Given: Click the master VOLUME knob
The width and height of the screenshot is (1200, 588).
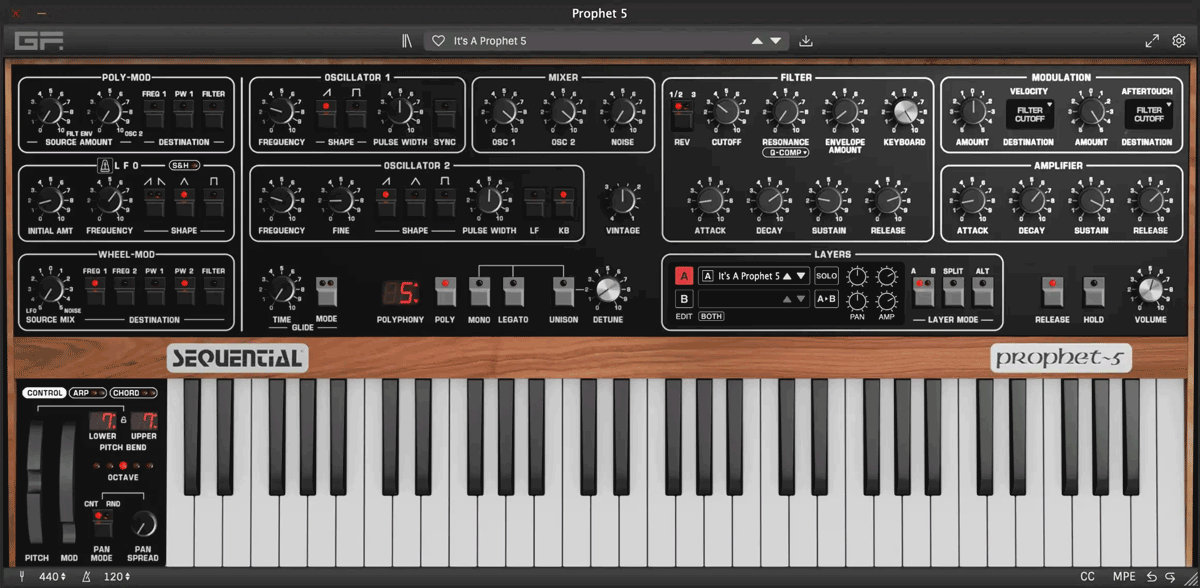Looking at the screenshot, I should (x=1151, y=290).
